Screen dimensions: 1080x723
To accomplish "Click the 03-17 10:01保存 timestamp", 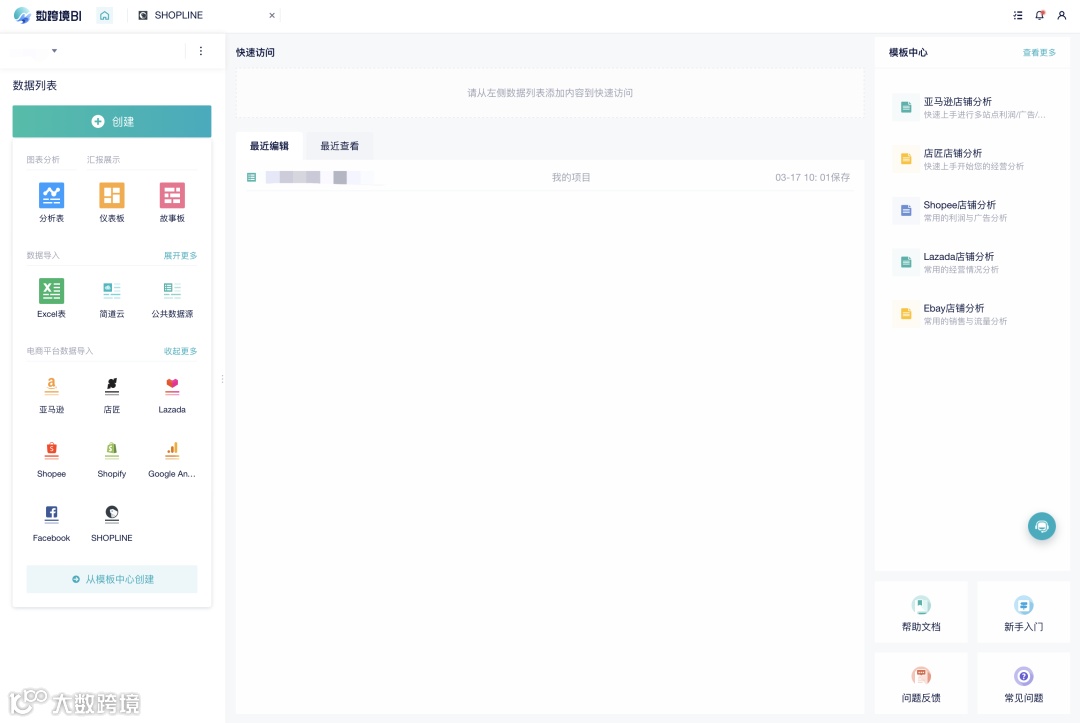I will tap(812, 178).
